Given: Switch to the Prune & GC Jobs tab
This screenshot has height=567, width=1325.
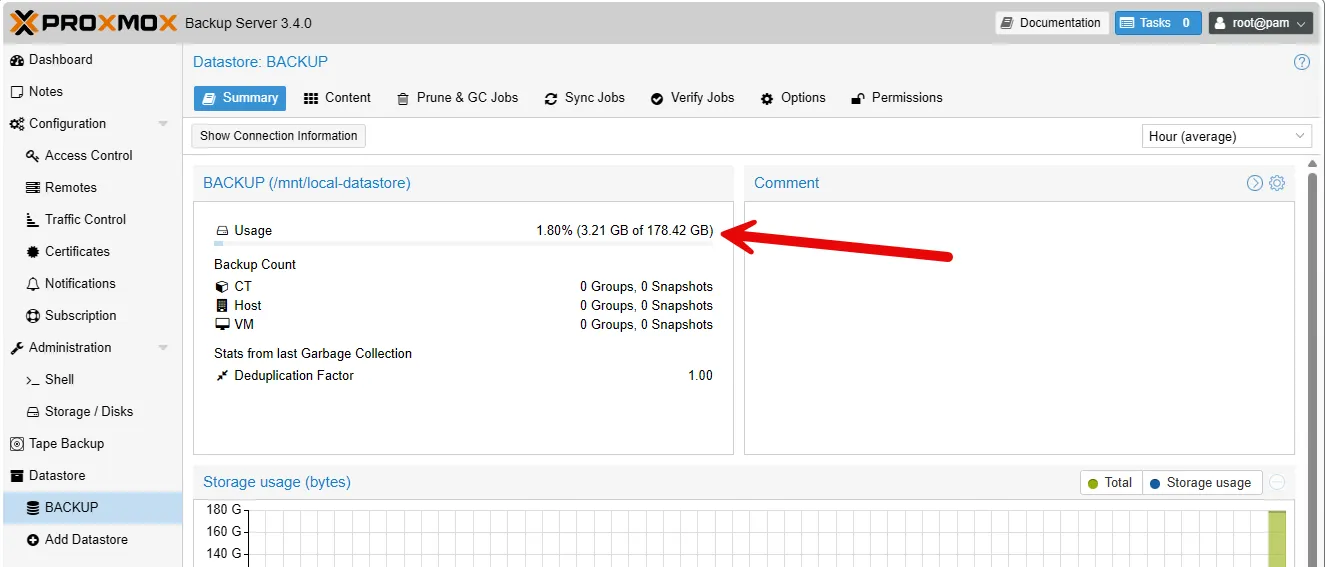Looking at the screenshot, I should pyautogui.click(x=457, y=98).
